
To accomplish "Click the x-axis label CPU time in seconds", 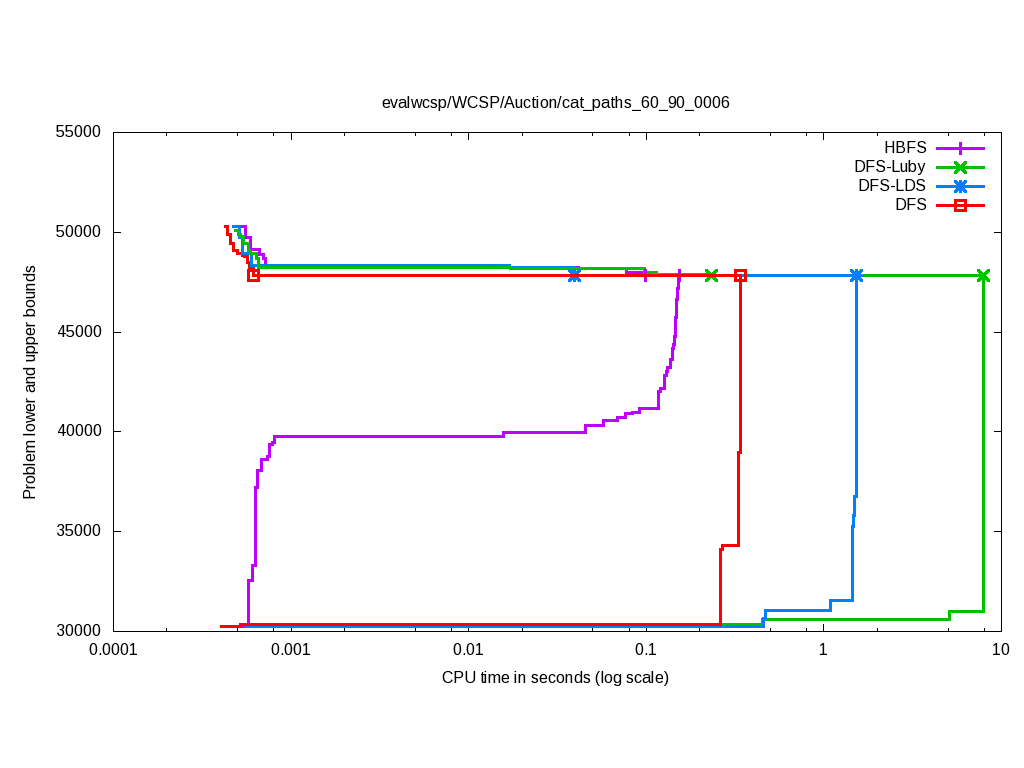I will (555, 678).
